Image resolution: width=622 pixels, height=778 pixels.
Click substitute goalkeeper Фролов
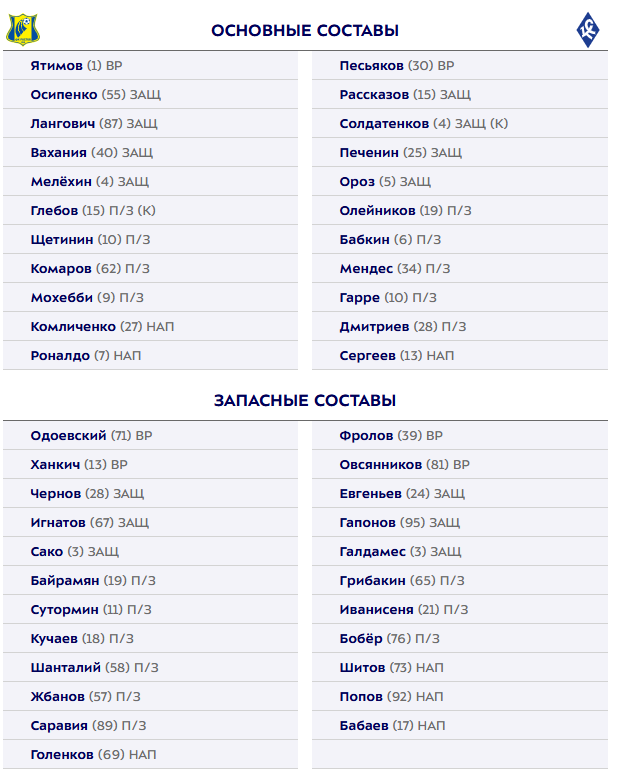tap(366, 436)
